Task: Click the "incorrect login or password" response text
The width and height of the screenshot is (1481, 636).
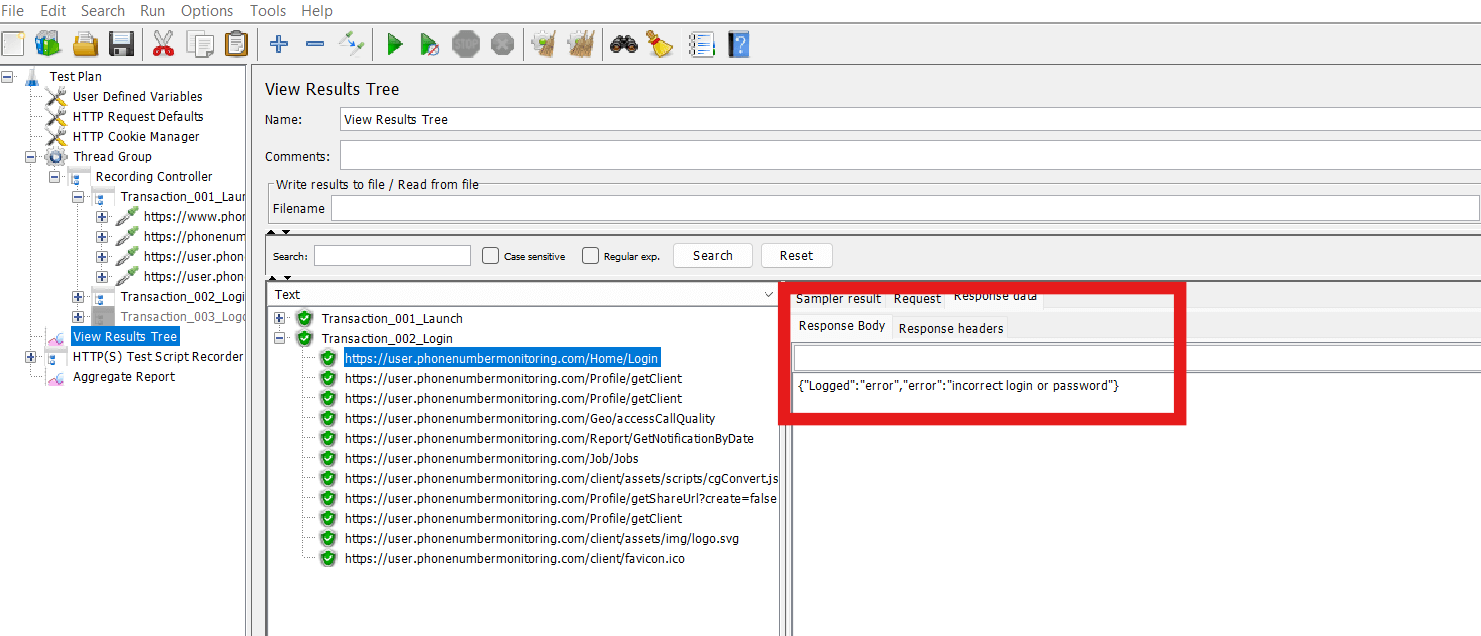Action: point(1029,386)
